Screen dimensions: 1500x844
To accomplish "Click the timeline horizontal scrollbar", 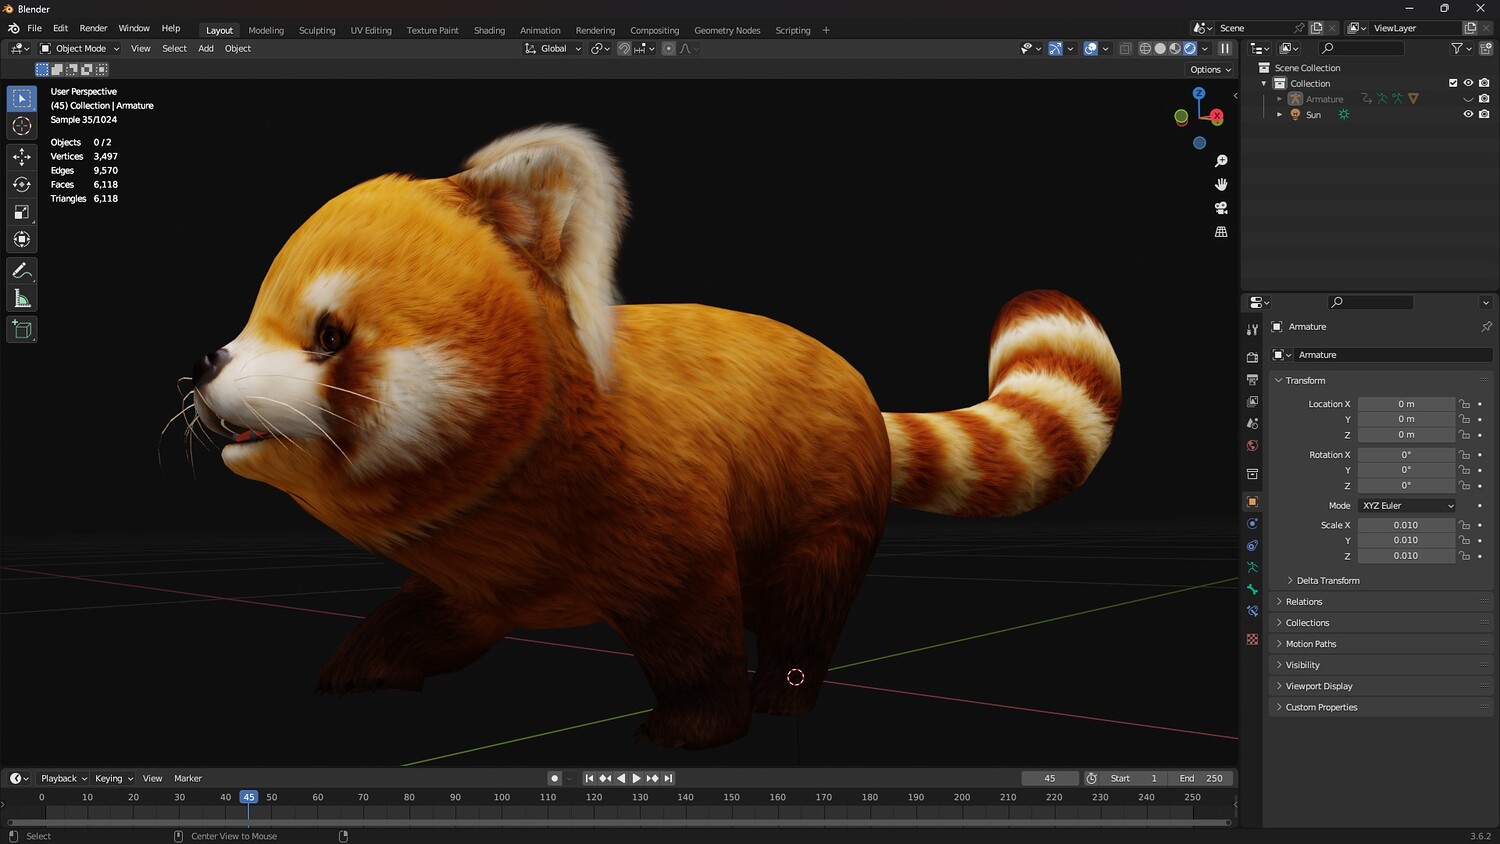I will (618, 823).
